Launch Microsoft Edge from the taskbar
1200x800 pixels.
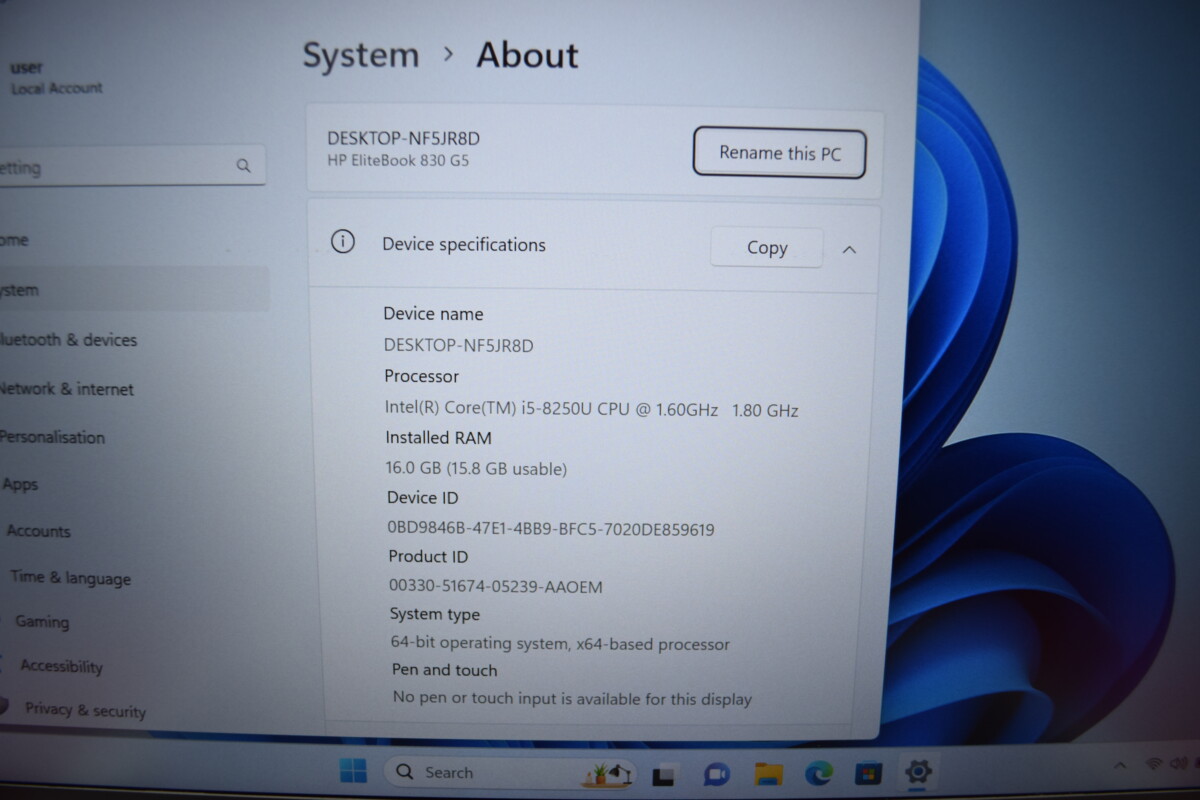(x=819, y=773)
